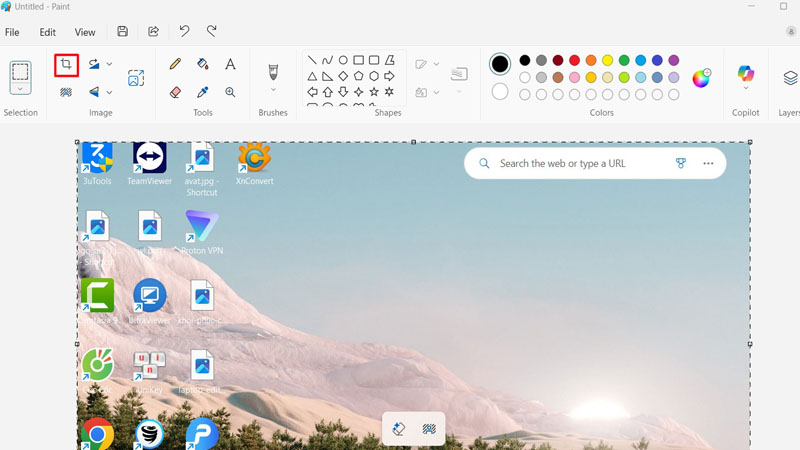The height and width of the screenshot is (450, 800).
Task: Expand the Selection tool dropdown
Action: (x=20, y=89)
